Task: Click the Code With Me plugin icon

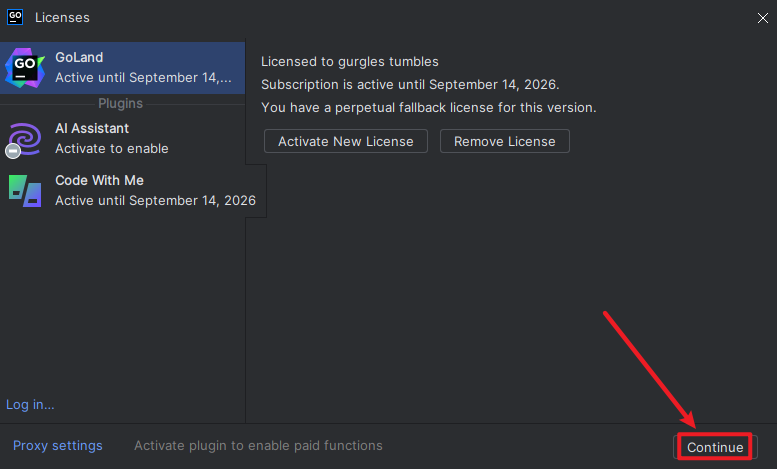Action: (x=25, y=191)
